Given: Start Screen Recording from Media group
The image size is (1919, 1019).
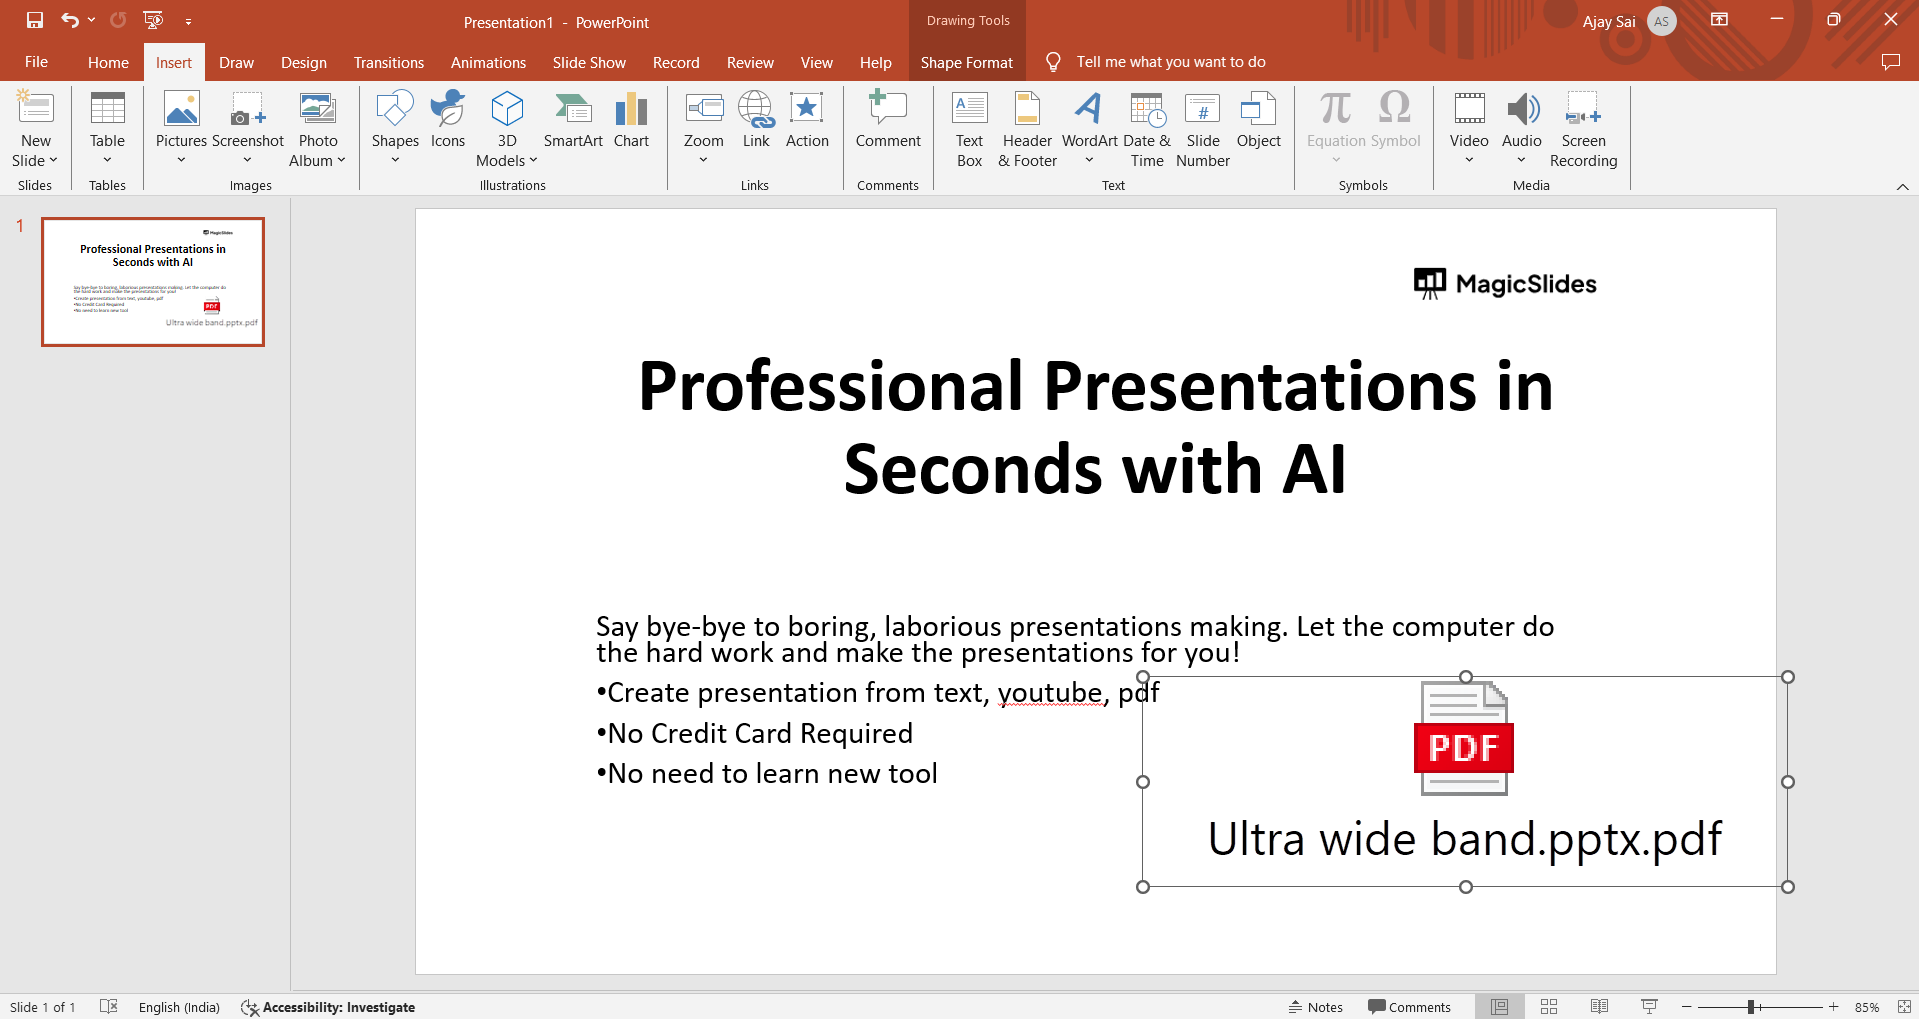Looking at the screenshot, I should [x=1583, y=129].
